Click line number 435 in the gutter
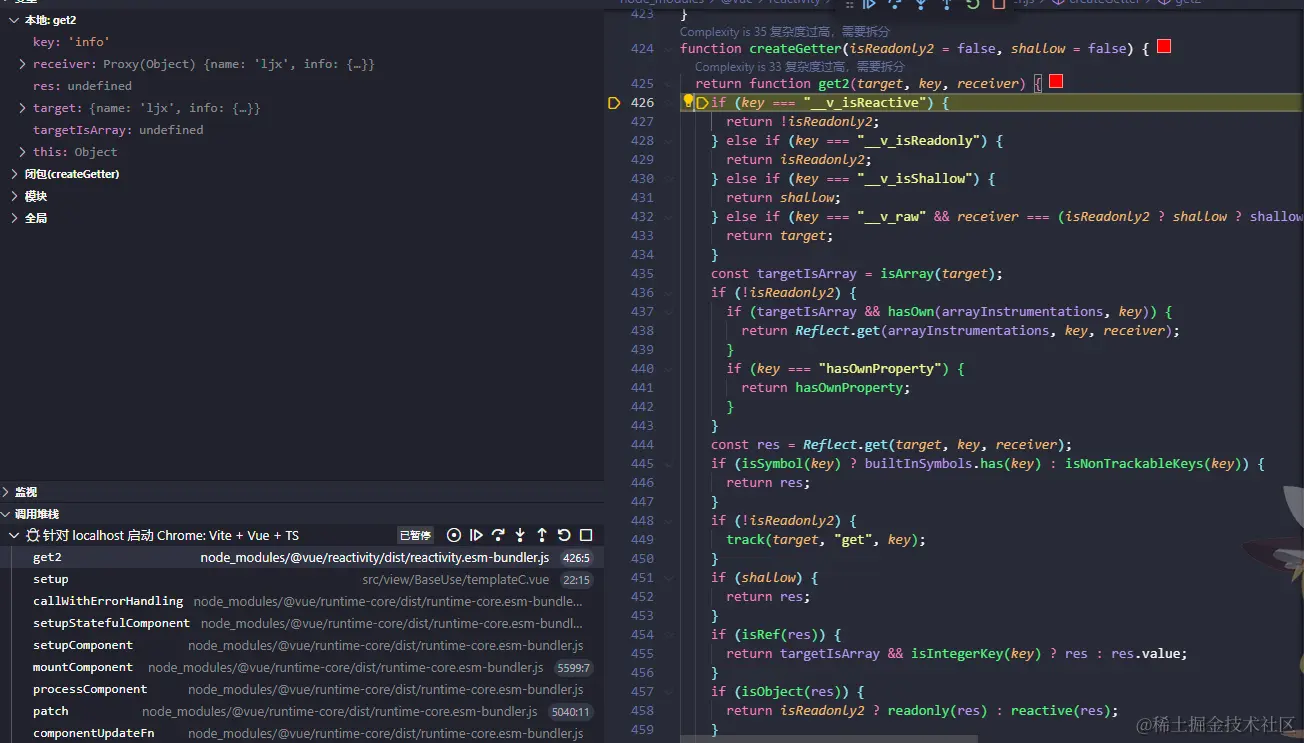The height and width of the screenshot is (743, 1304). click(642, 274)
